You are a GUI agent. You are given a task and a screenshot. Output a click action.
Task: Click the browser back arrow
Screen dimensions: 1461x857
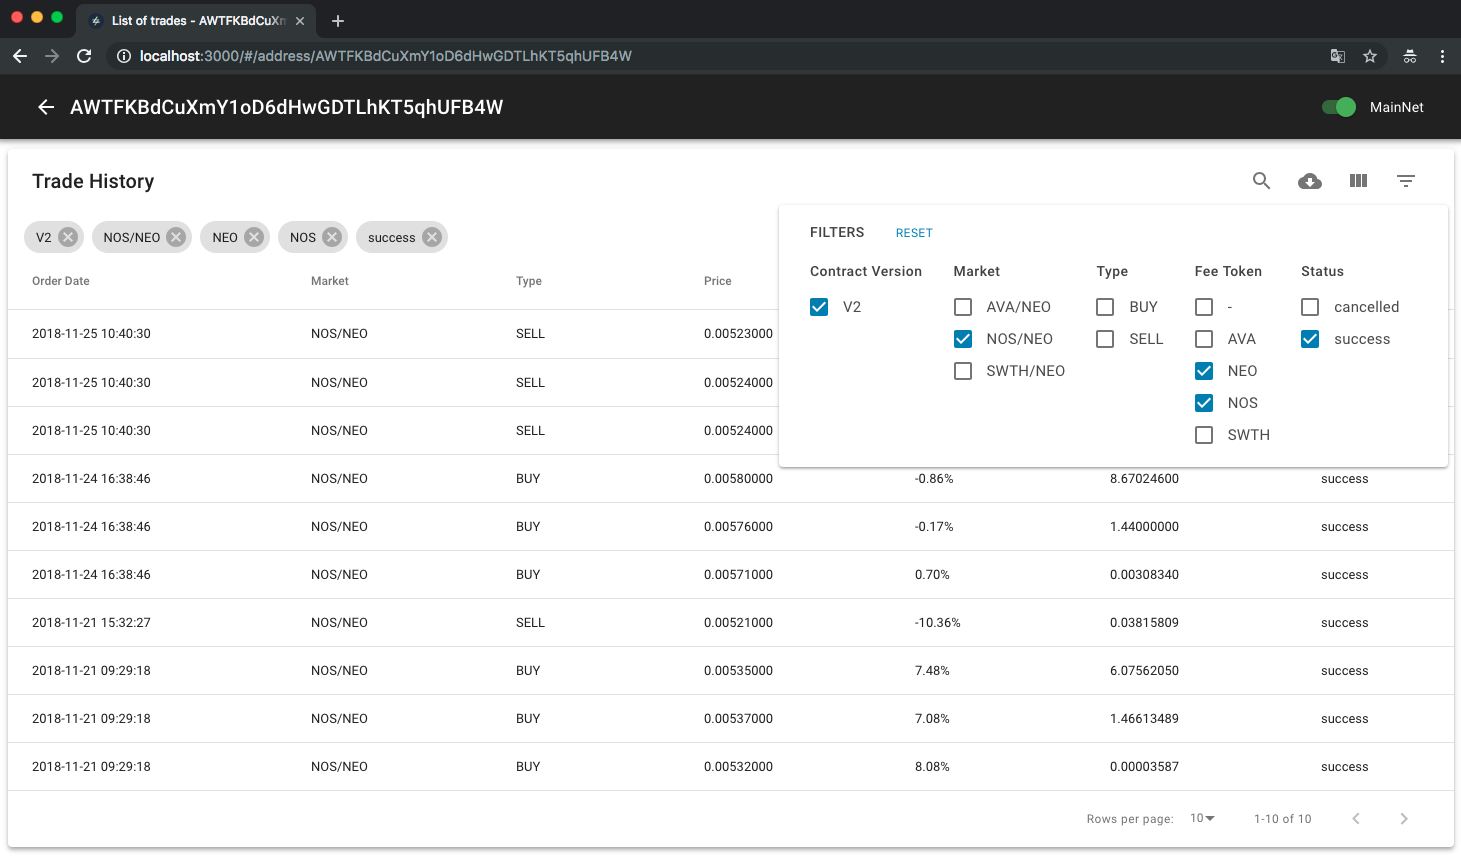tap(20, 56)
